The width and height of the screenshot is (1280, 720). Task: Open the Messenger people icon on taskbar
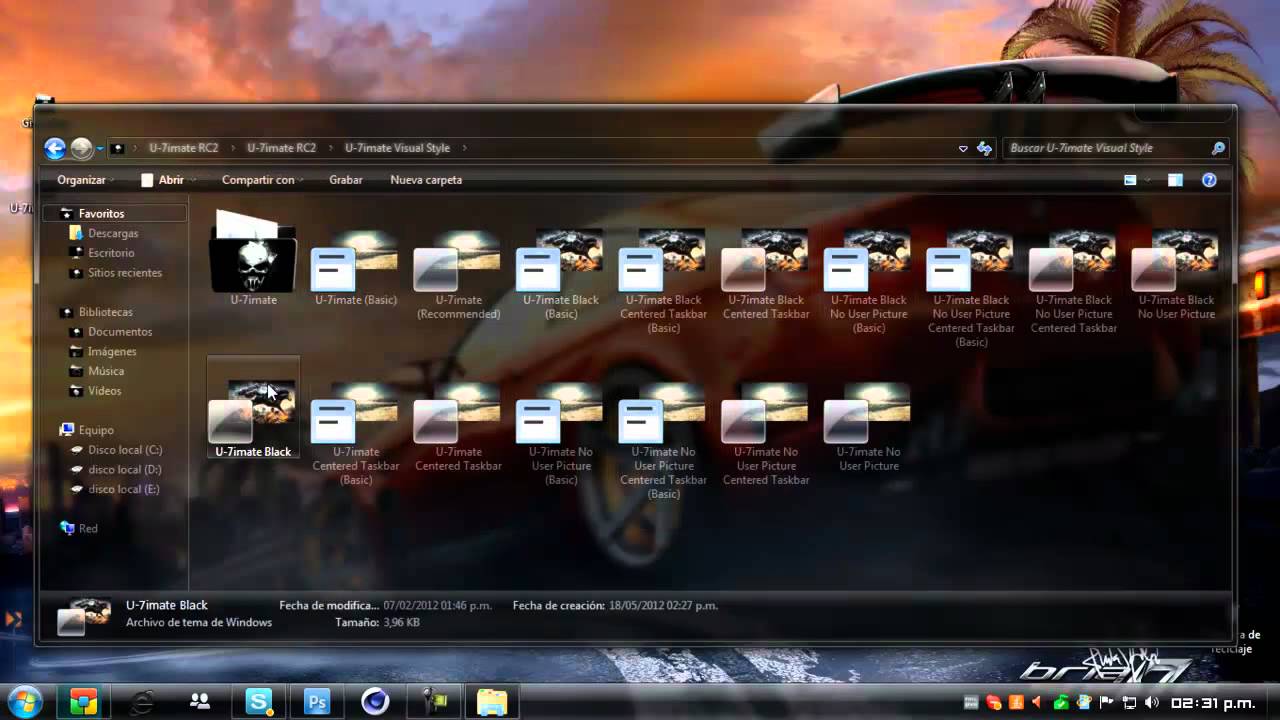tap(200, 702)
